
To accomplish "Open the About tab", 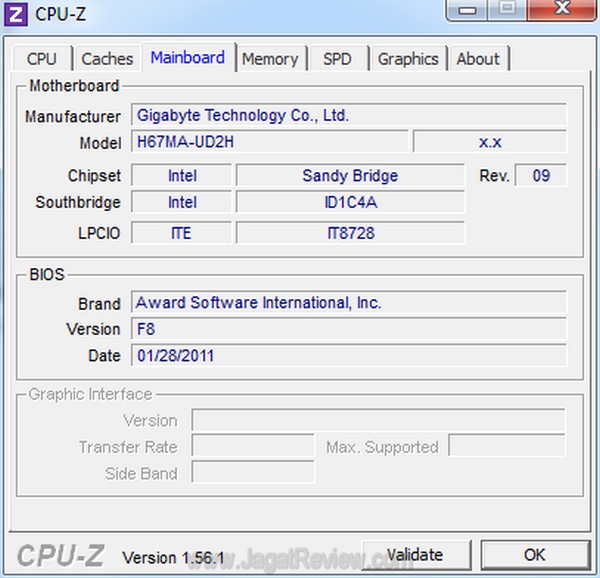I will [x=478, y=59].
